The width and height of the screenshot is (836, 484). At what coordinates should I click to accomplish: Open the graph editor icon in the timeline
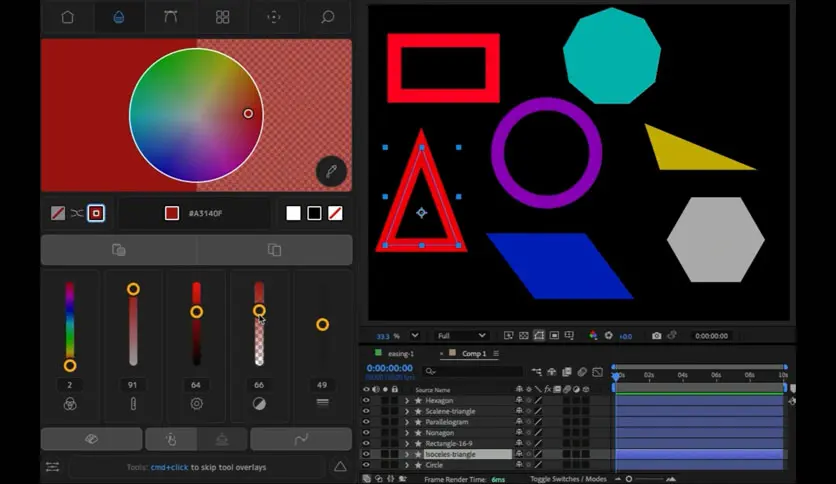click(x=598, y=372)
